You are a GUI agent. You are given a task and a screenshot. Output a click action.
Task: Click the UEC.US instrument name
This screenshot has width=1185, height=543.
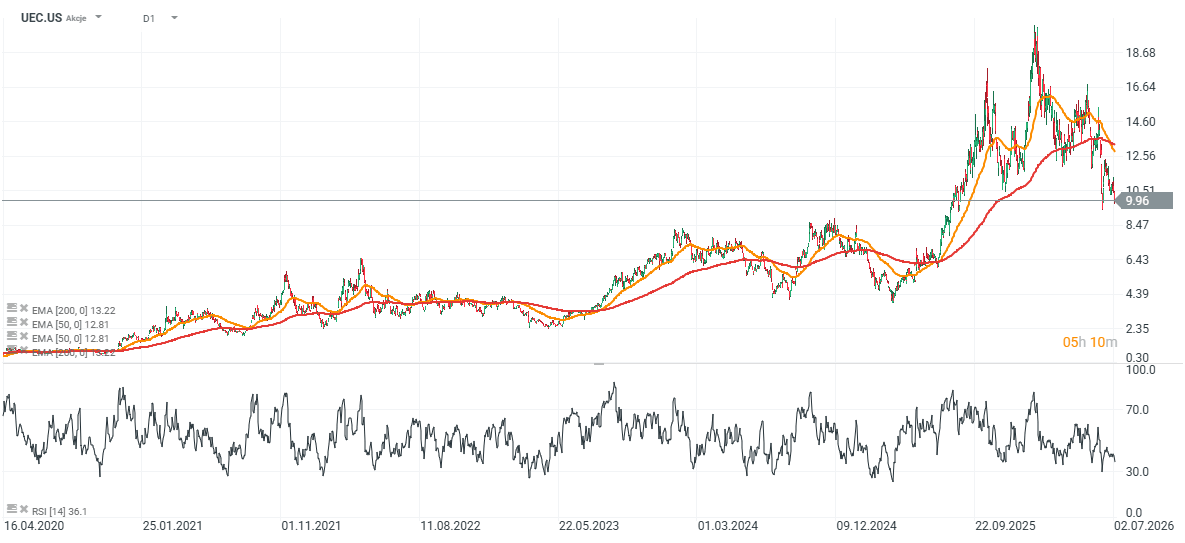pos(42,17)
